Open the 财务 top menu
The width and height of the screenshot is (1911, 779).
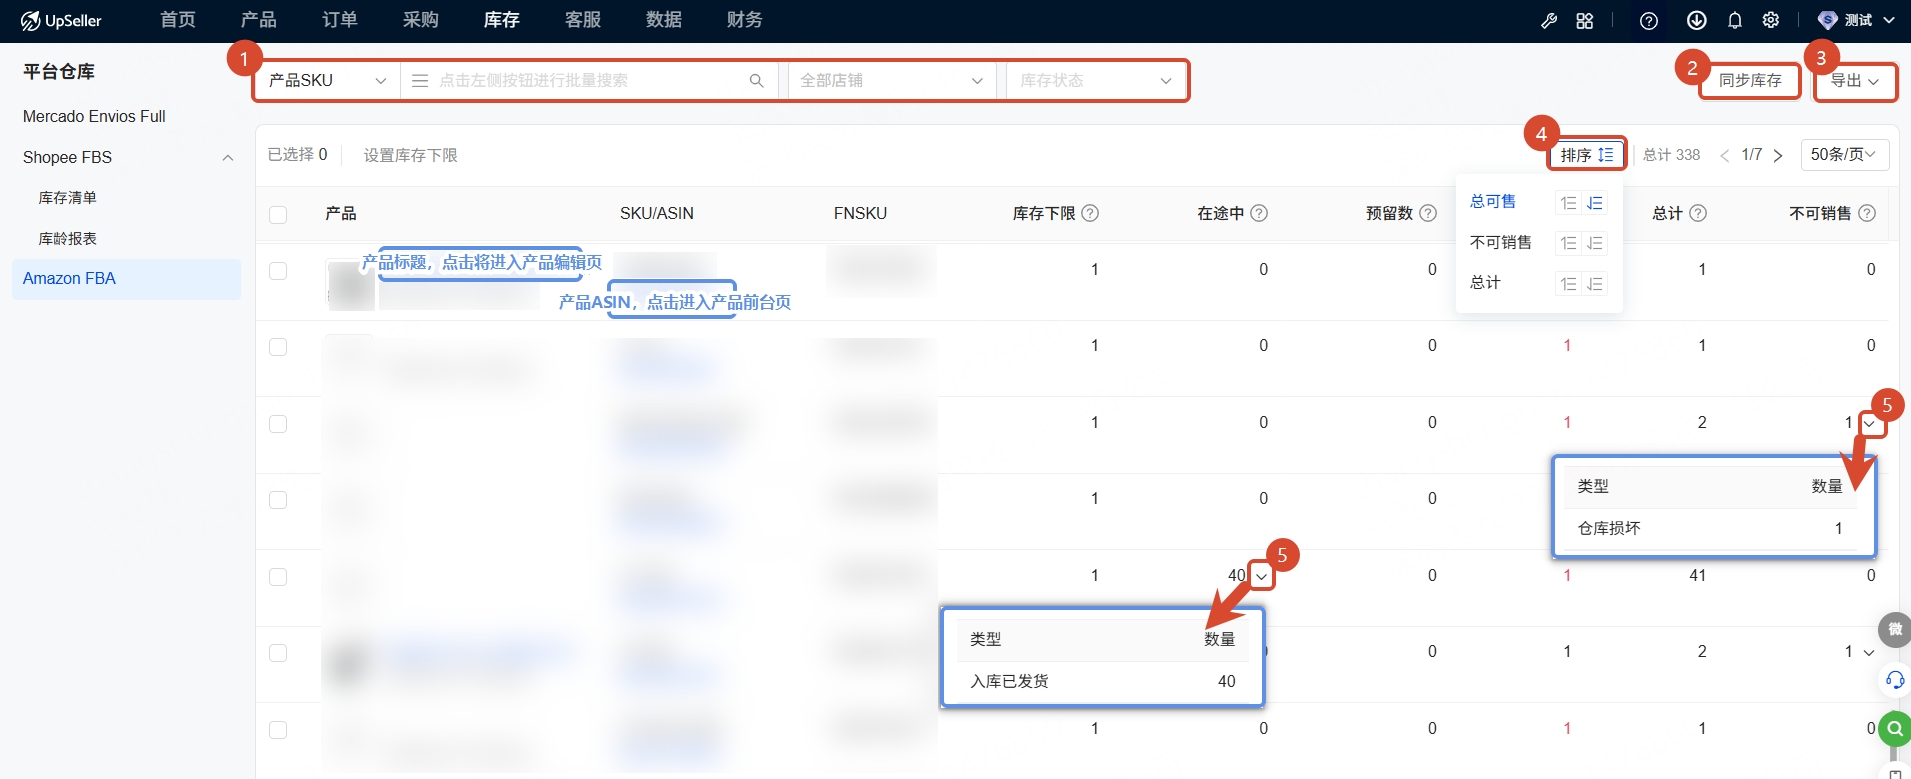[x=745, y=20]
